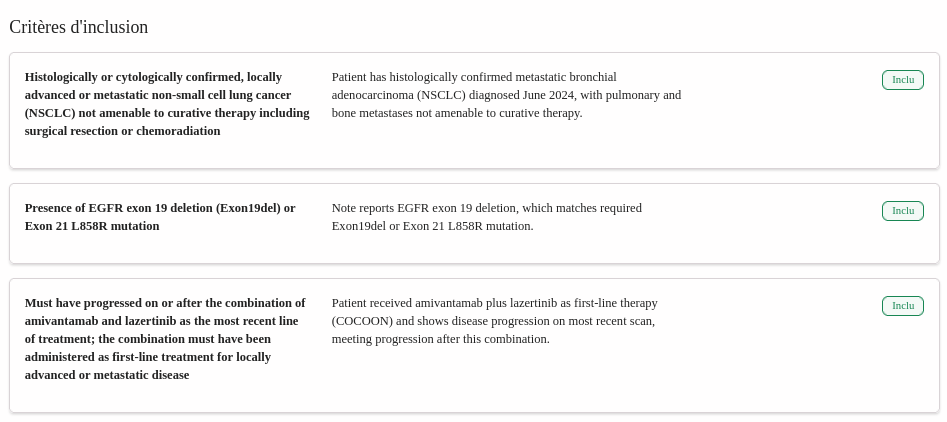
Task: Select the bold amivantamab and lazertinib criterion
Action: pyautogui.click(x=166, y=339)
